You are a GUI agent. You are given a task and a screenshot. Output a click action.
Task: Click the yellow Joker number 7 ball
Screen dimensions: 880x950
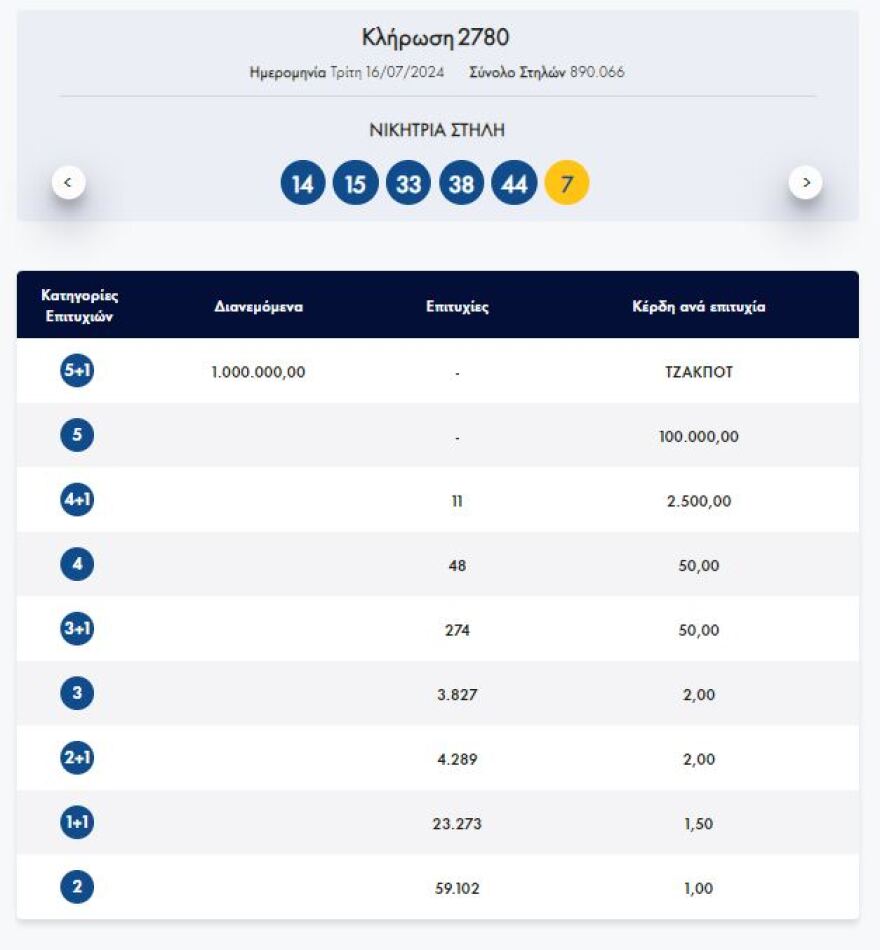(567, 184)
